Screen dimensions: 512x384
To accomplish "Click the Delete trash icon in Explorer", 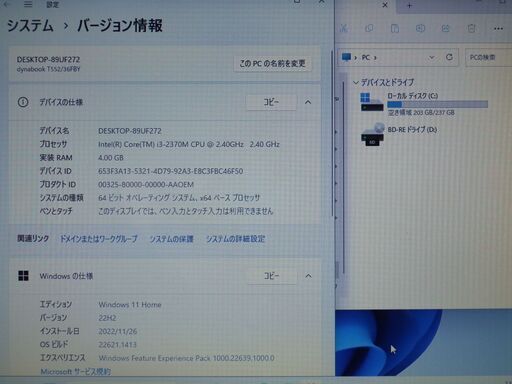I will click(x=471, y=28).
